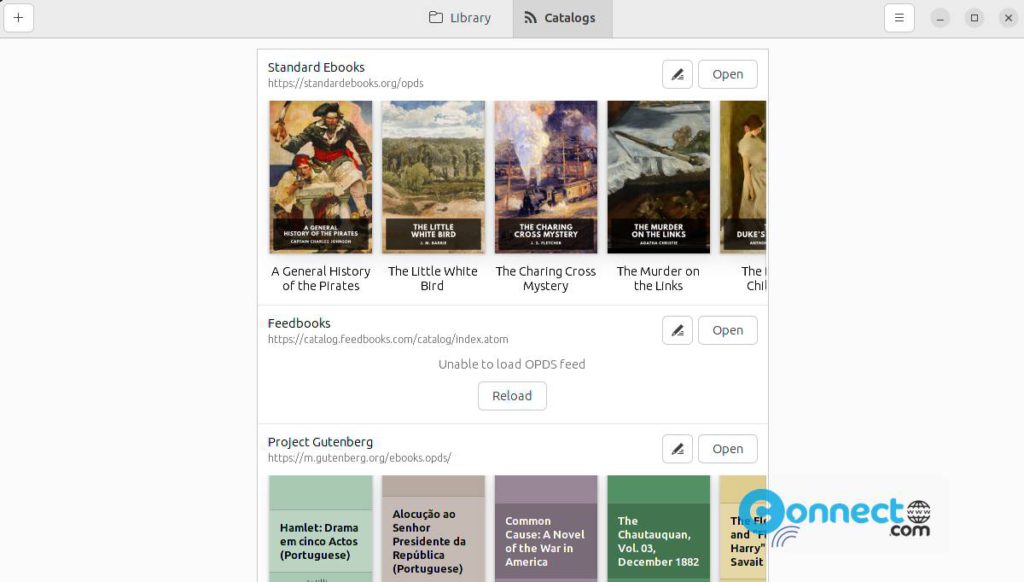This screenshot has width=1024, height=582.
Task: Click the Project Gutenberg catalog title
Action: click(320, 442)
